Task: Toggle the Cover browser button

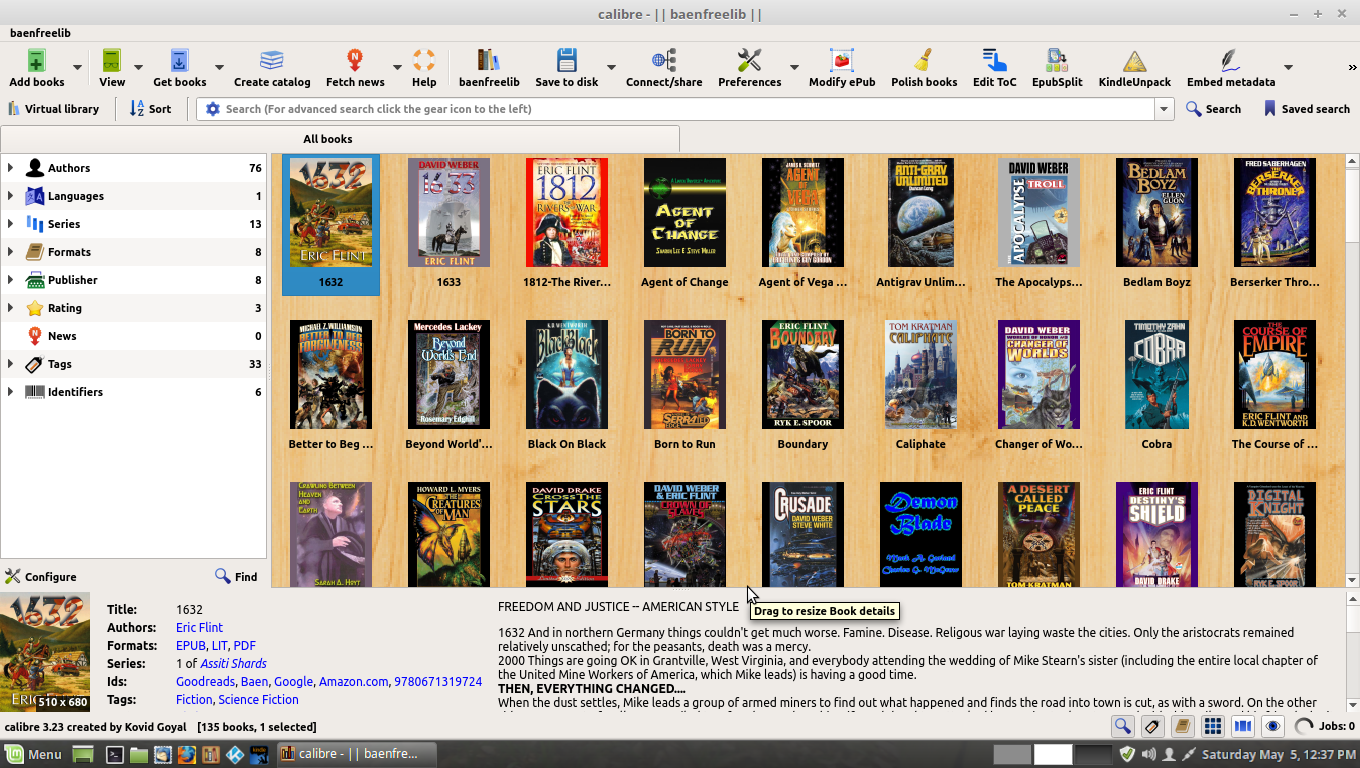Action: point(1243,727)
